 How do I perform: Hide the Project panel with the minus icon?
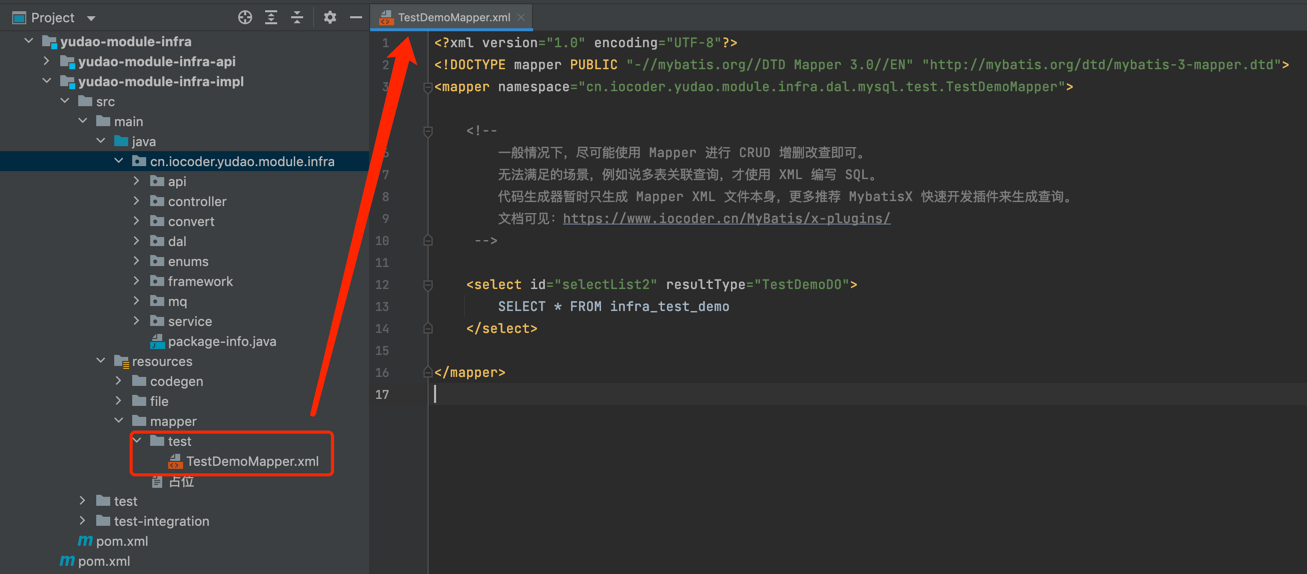click(x=355, y=17)
